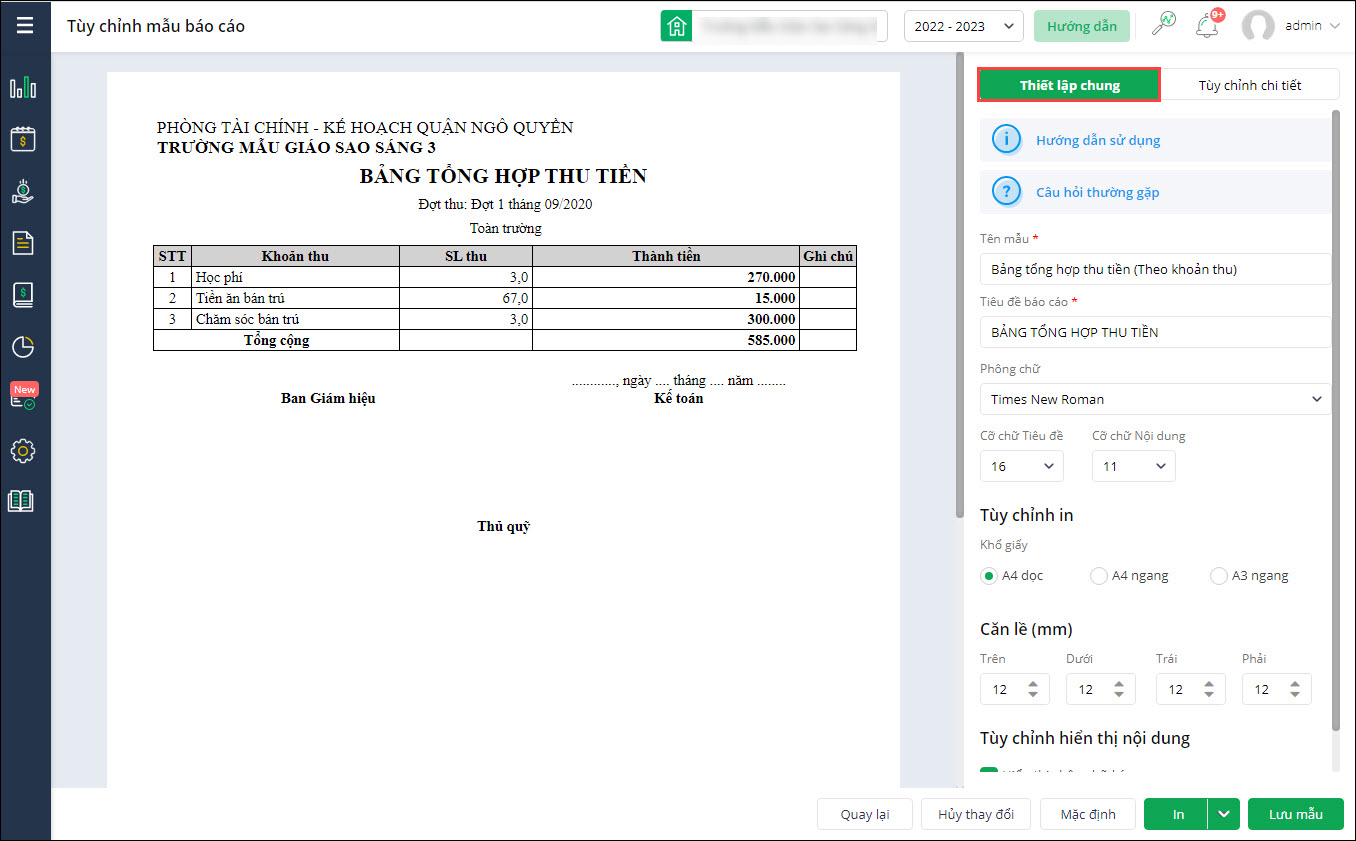This screenshot has height=841, width=1356.
Task: Click the admin avatar picture
Action: (1258, 26)
